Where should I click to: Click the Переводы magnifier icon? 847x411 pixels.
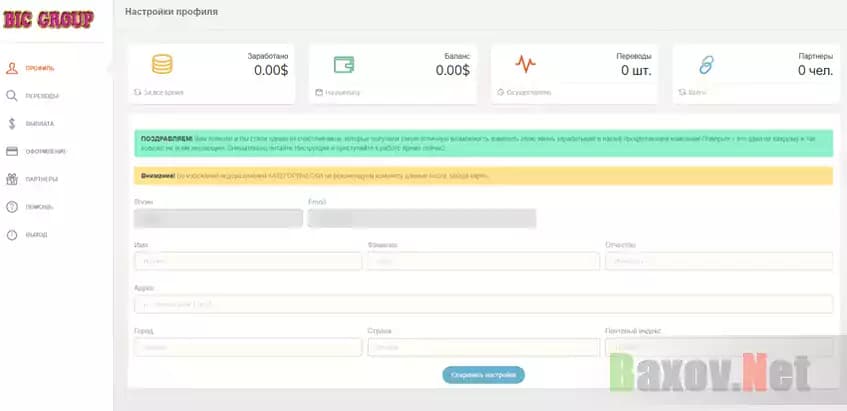point(12,96)
